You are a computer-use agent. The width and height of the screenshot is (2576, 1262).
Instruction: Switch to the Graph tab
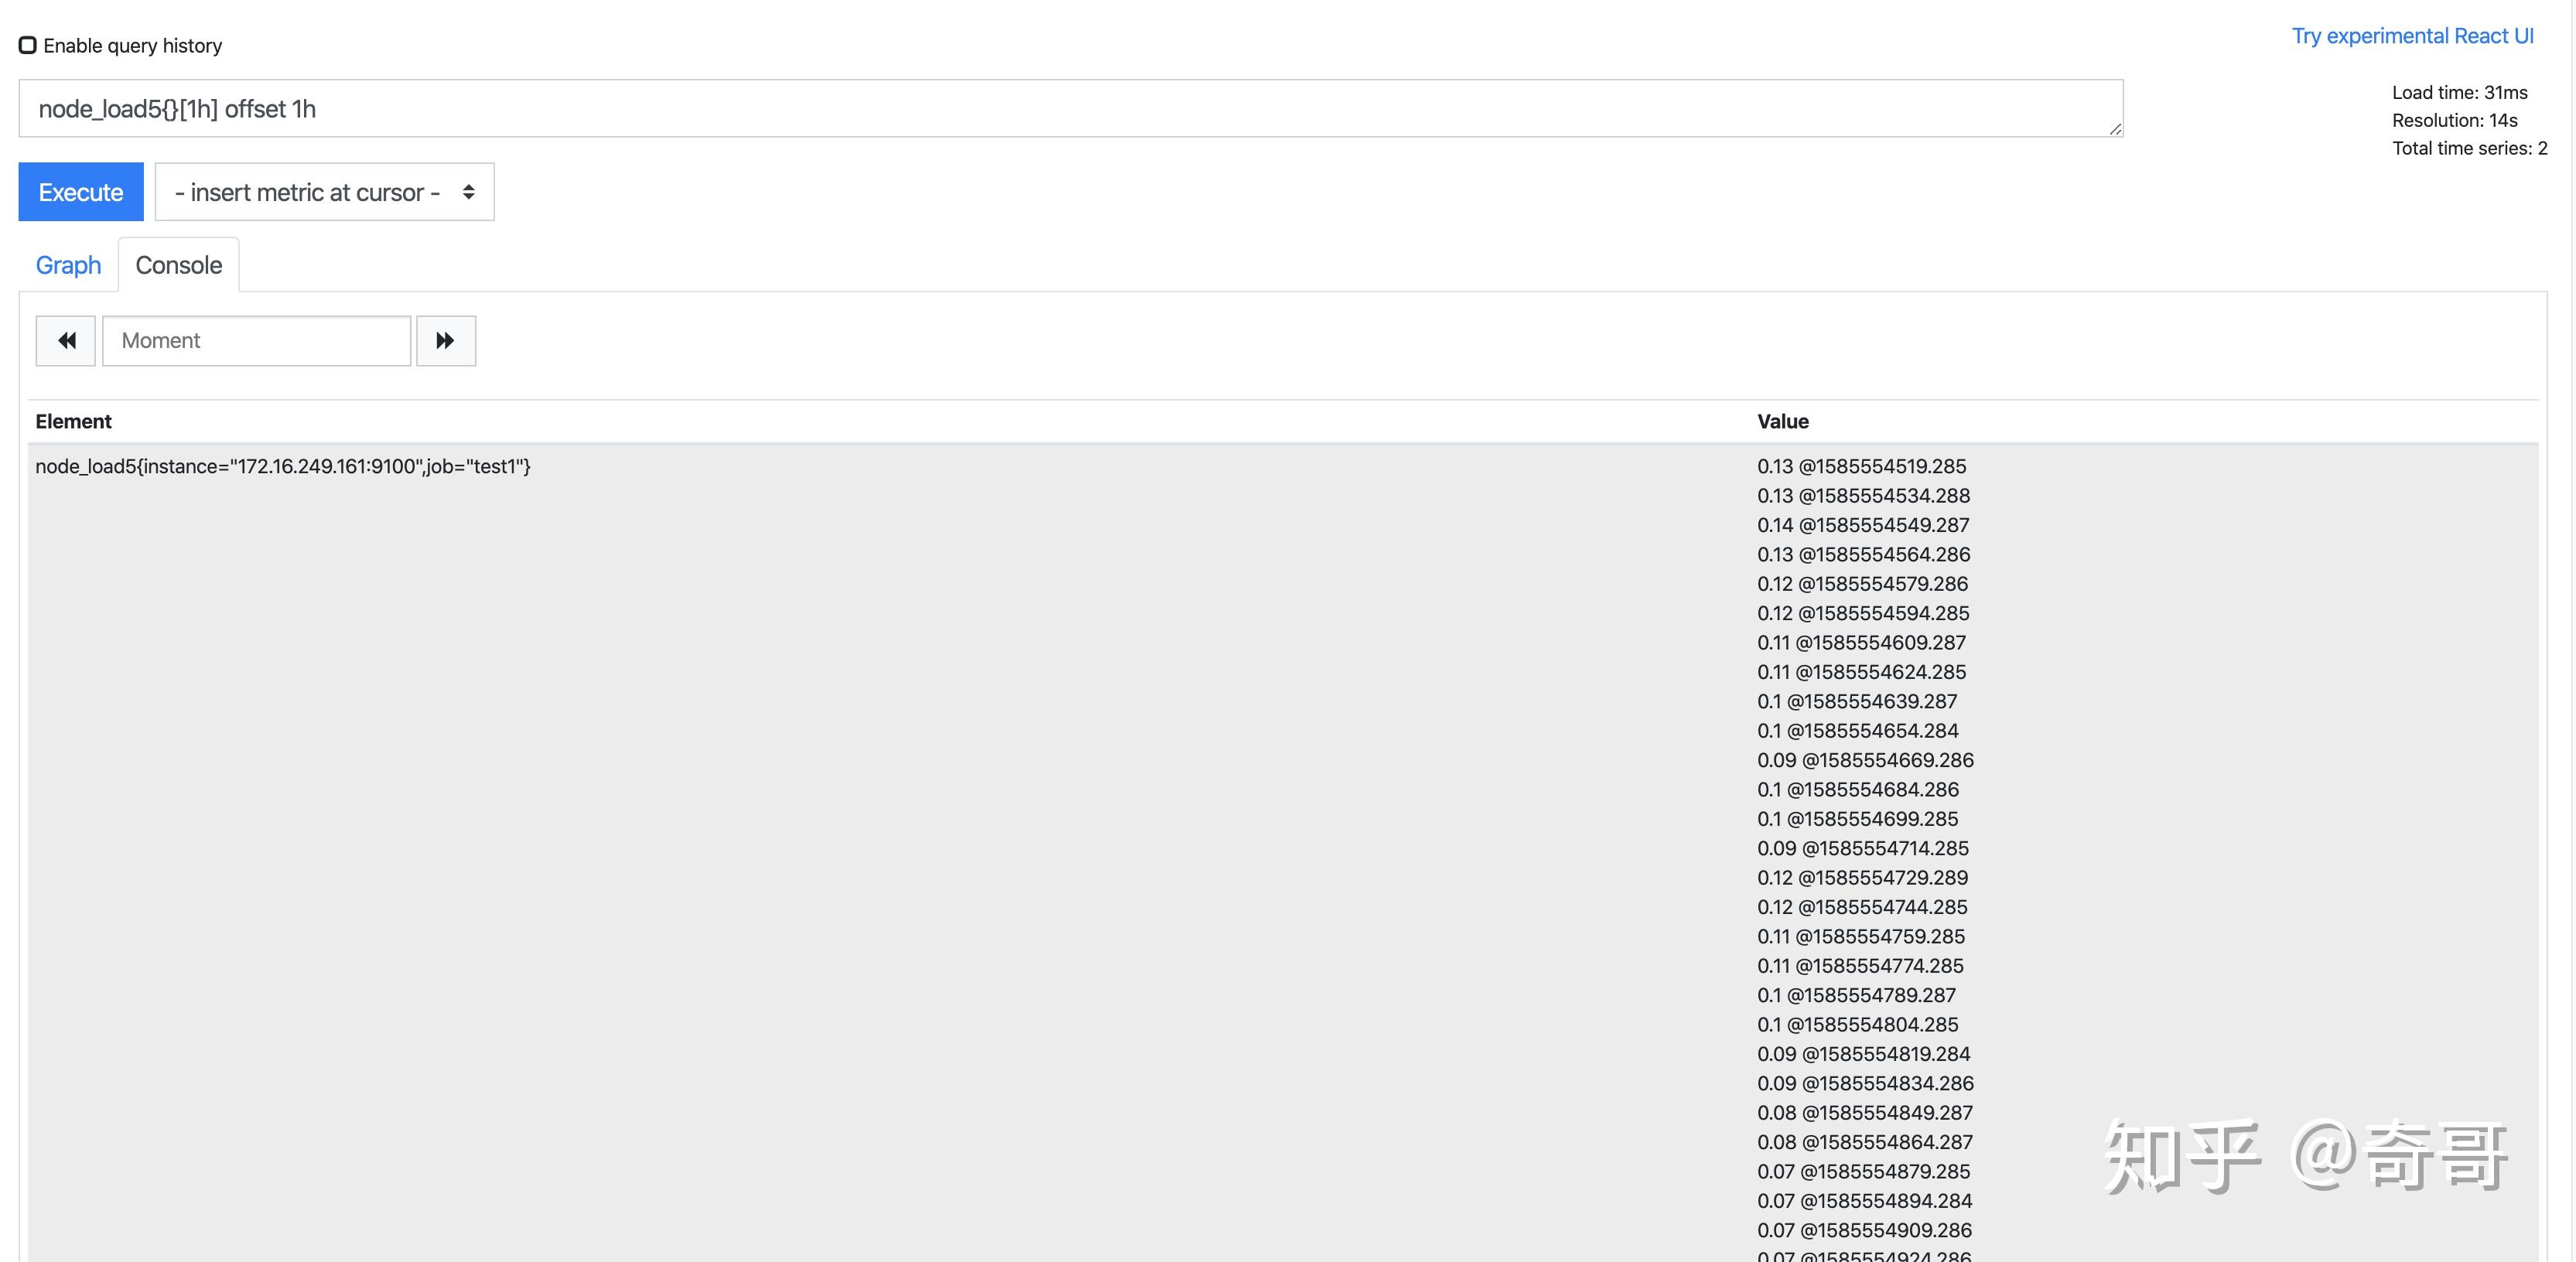click(x=68, y=265)
